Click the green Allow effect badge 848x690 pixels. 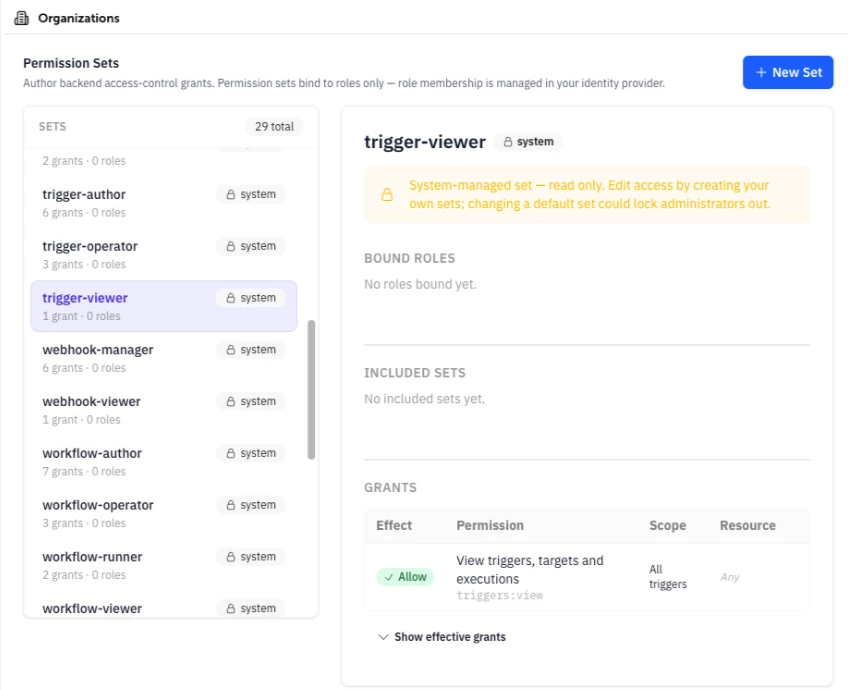tap(405, 577)
